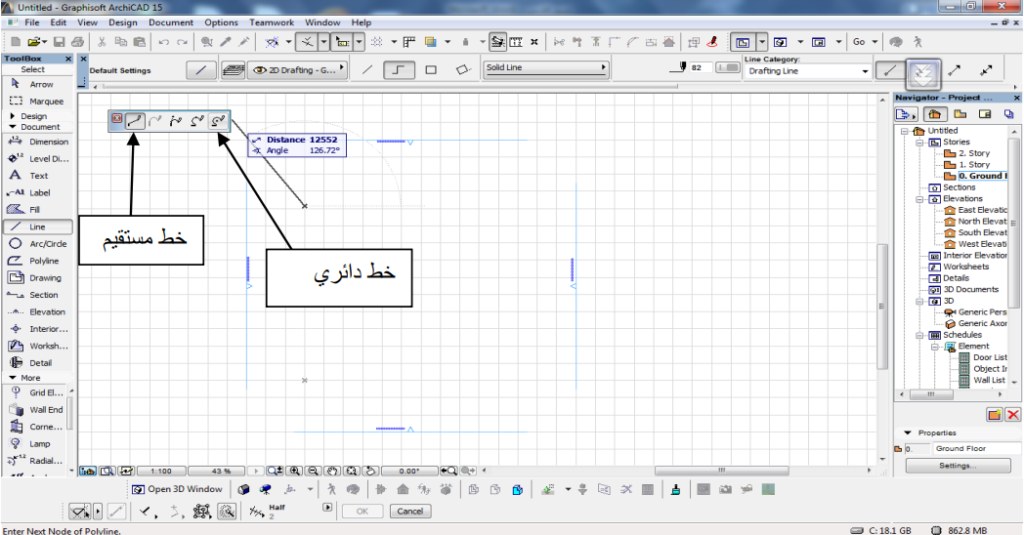Collapse the Elevations tree node
The width and height of the screenshot is (1024, 535).
(920, 199)
